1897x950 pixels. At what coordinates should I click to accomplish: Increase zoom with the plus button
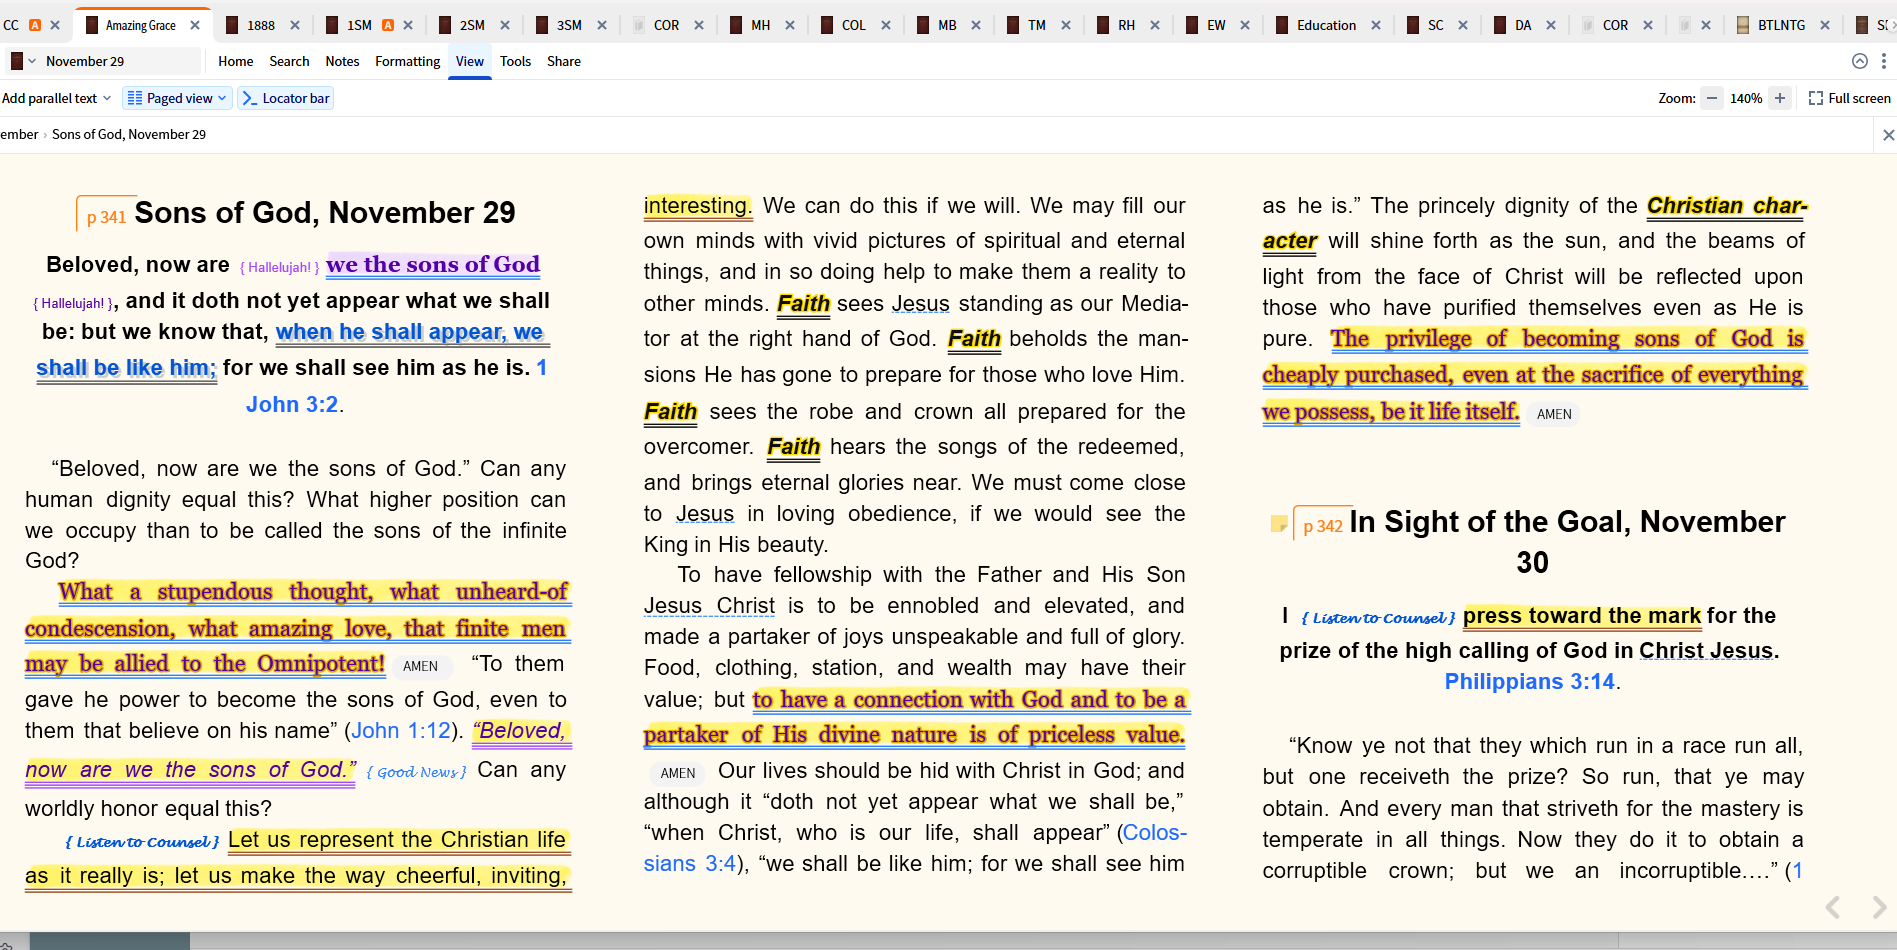click(1779, 98)
